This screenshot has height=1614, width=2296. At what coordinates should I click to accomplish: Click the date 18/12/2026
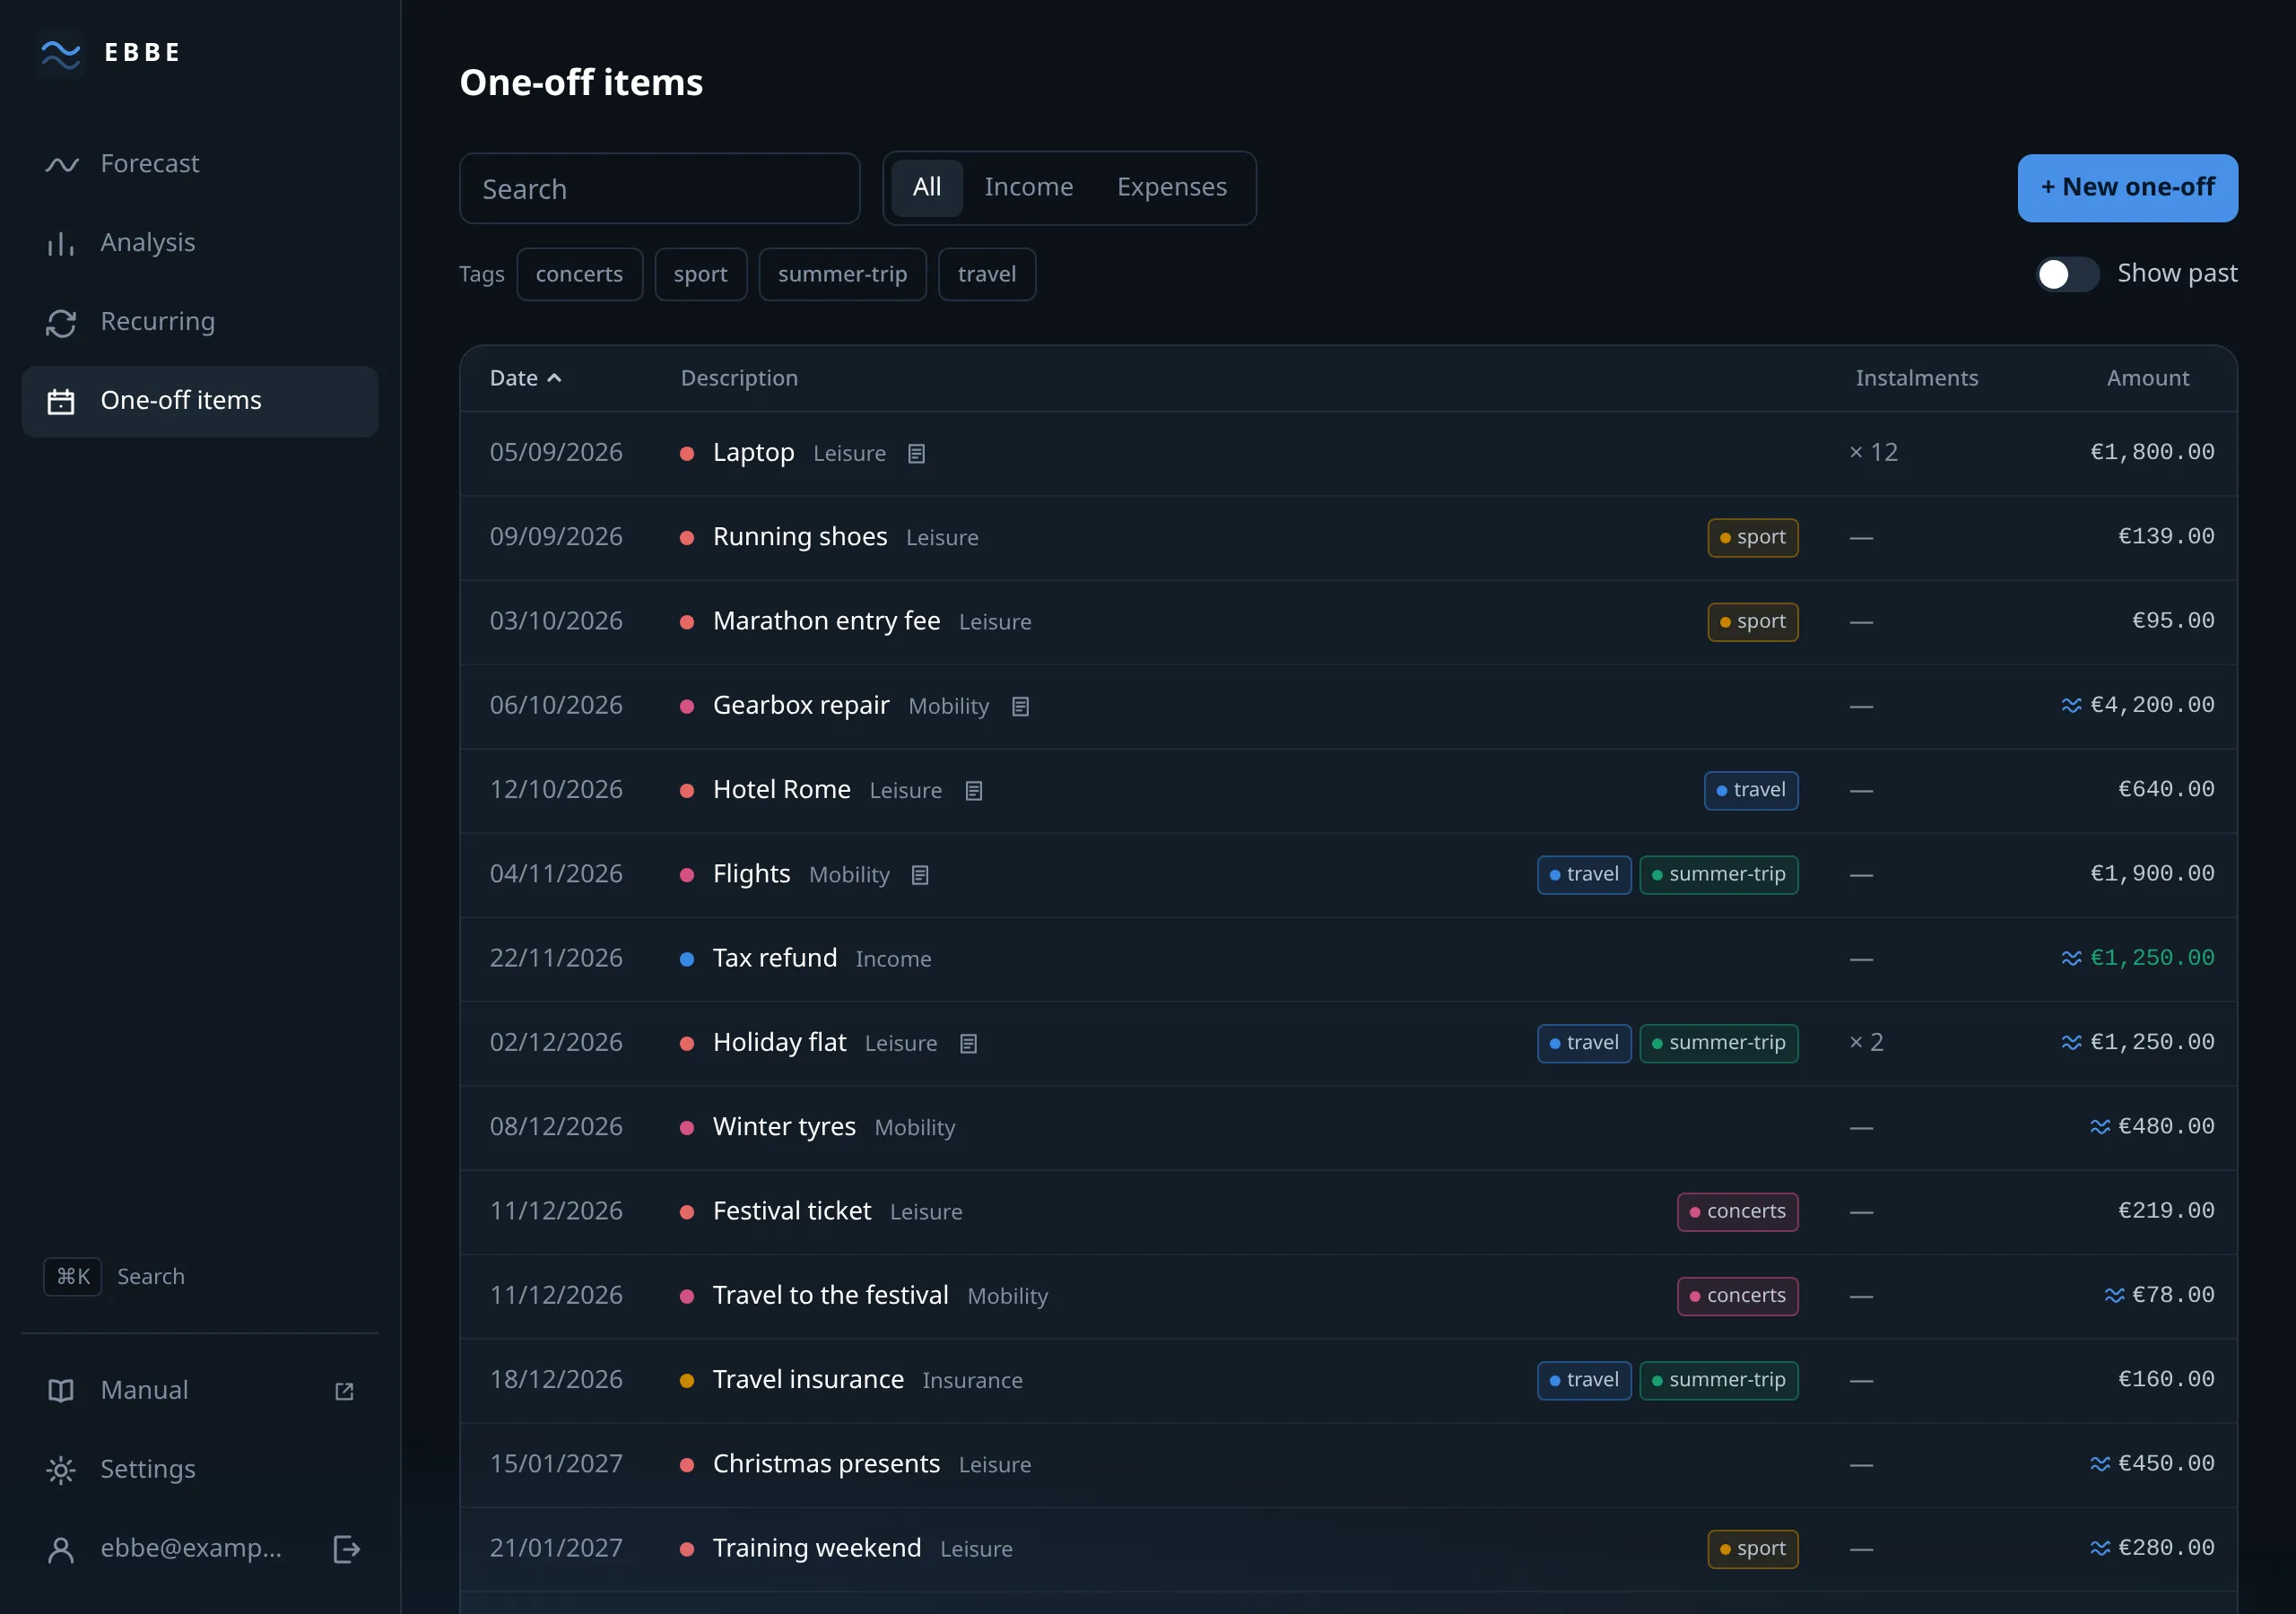(x=556, y=1380)
